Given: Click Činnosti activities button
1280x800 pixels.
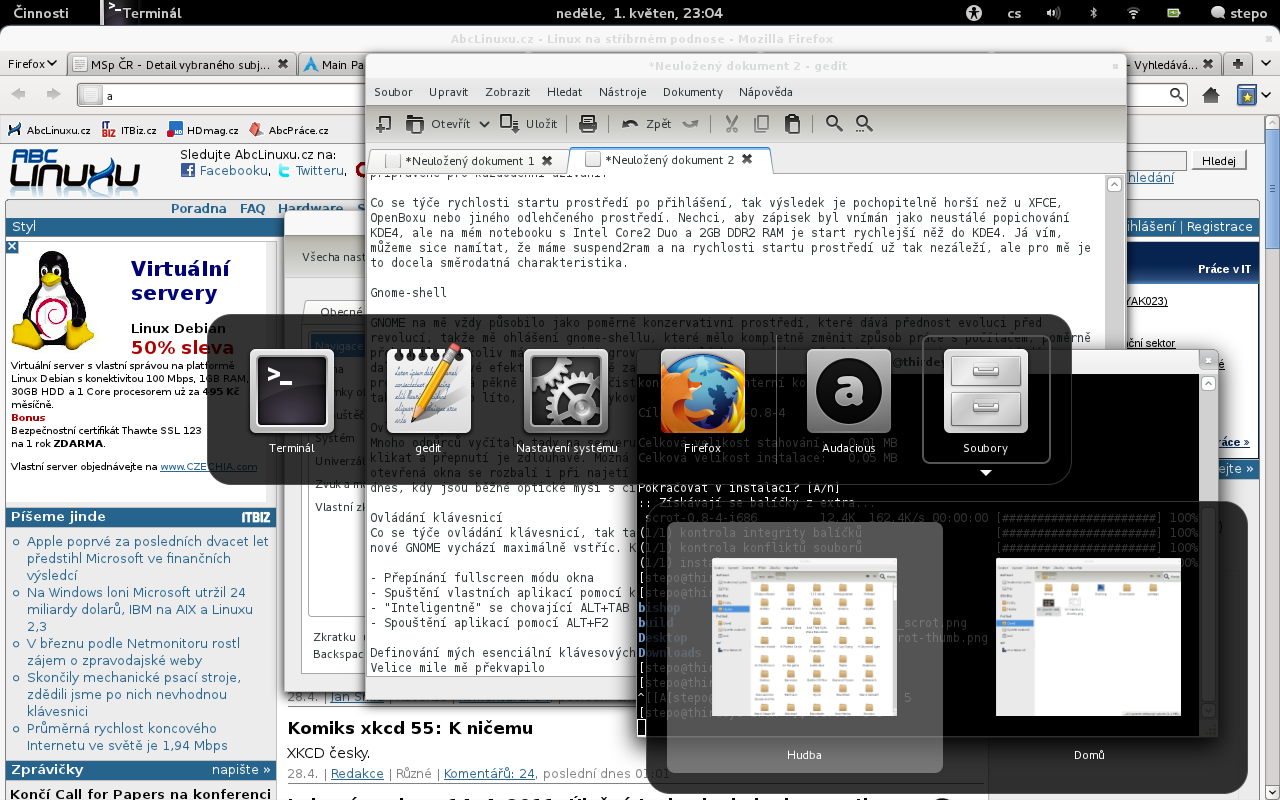Looking at the screenshot, I should (x=41, y=13).
